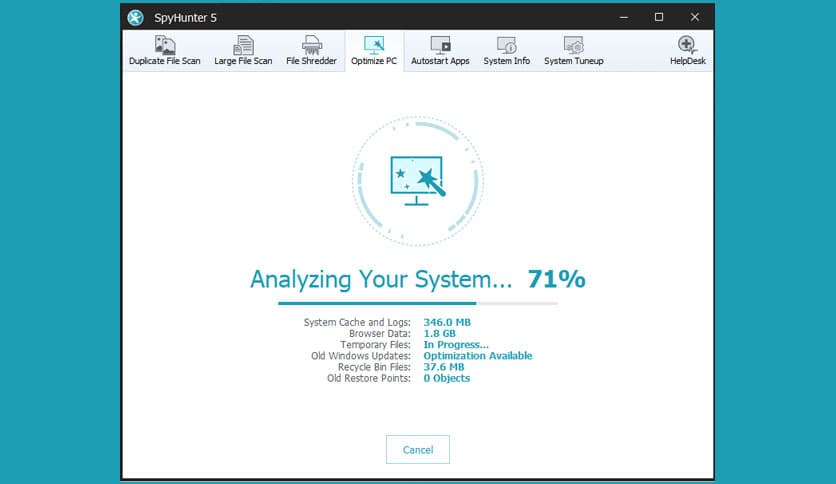Click the 'Temporary Files:' label
Screen dimensions: 836x484
coord(375,344)
